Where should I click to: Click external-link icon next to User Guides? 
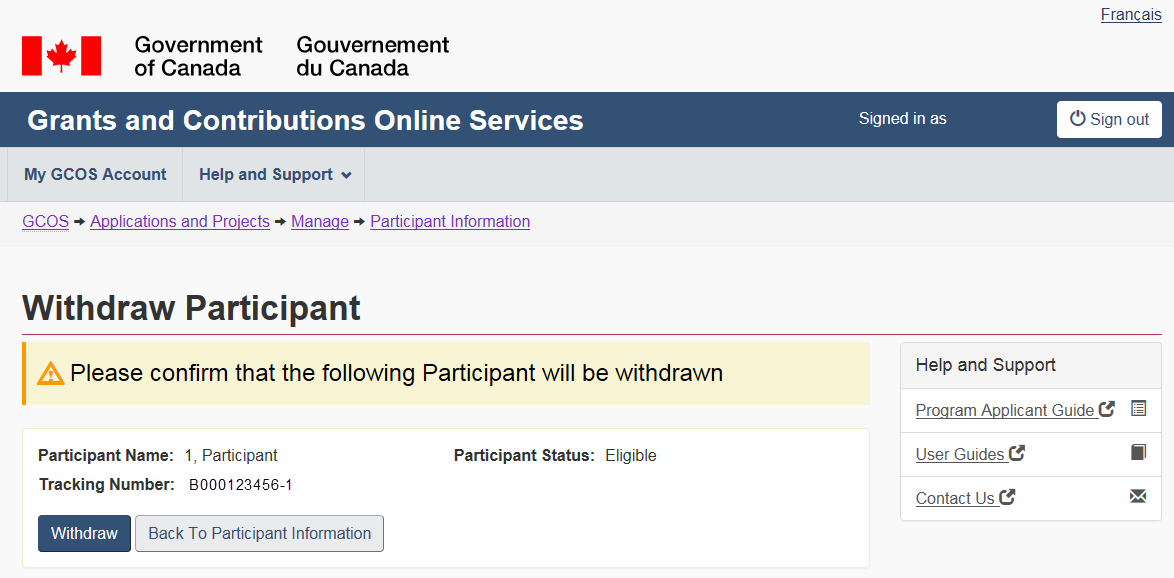[1017, 453]
